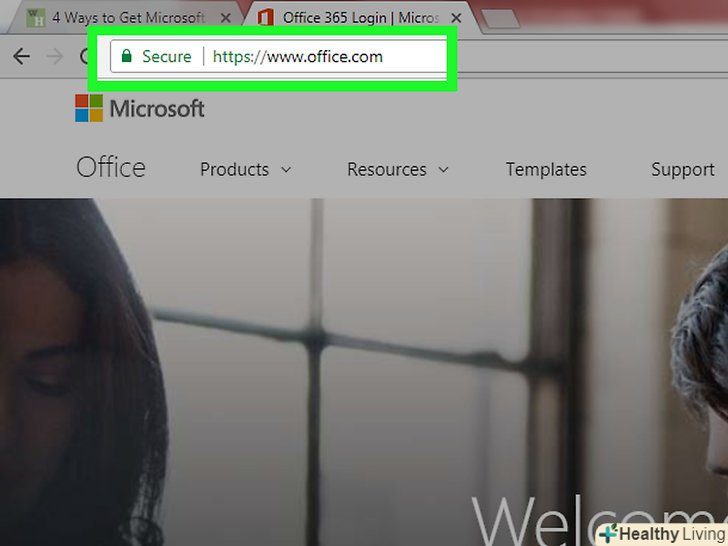Click the browser forward arrow
The height and width of the screenshot is (546, 728).
point(55,56)
